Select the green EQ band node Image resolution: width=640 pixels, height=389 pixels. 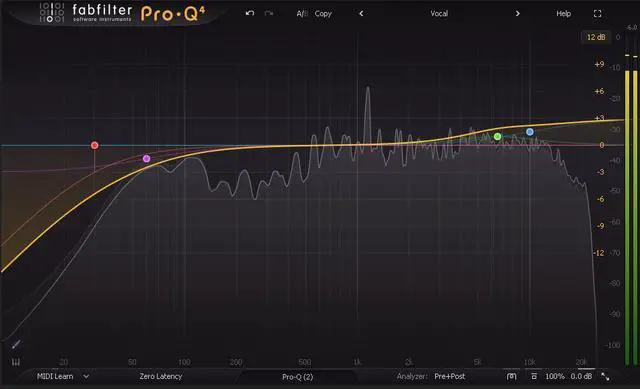[497, 136]
